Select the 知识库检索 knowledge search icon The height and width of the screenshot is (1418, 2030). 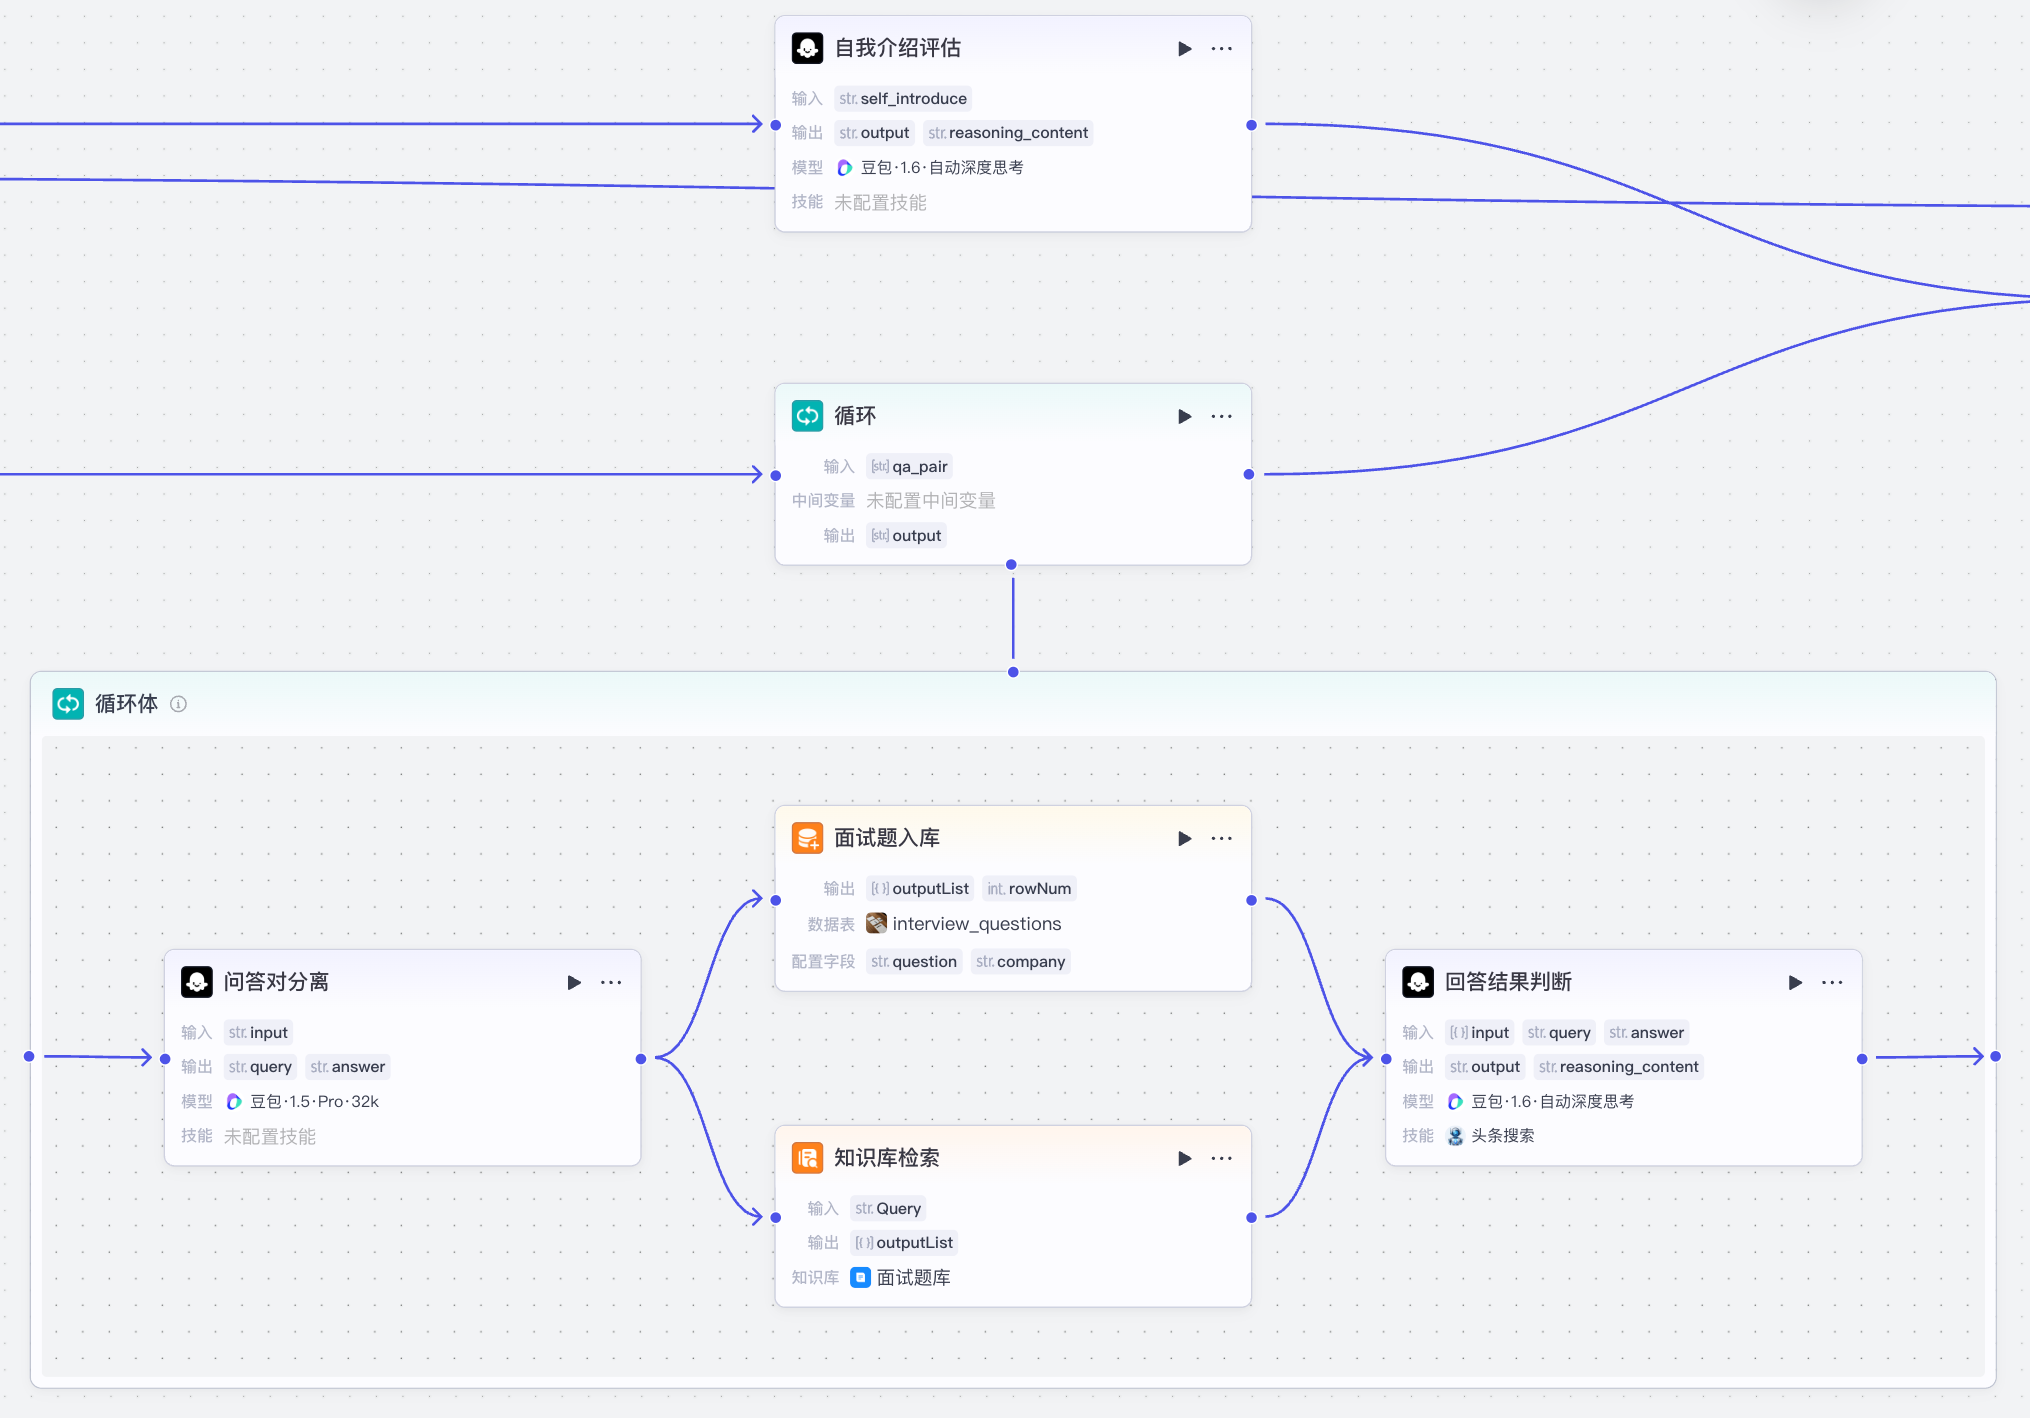click(x=807, y=1158)
